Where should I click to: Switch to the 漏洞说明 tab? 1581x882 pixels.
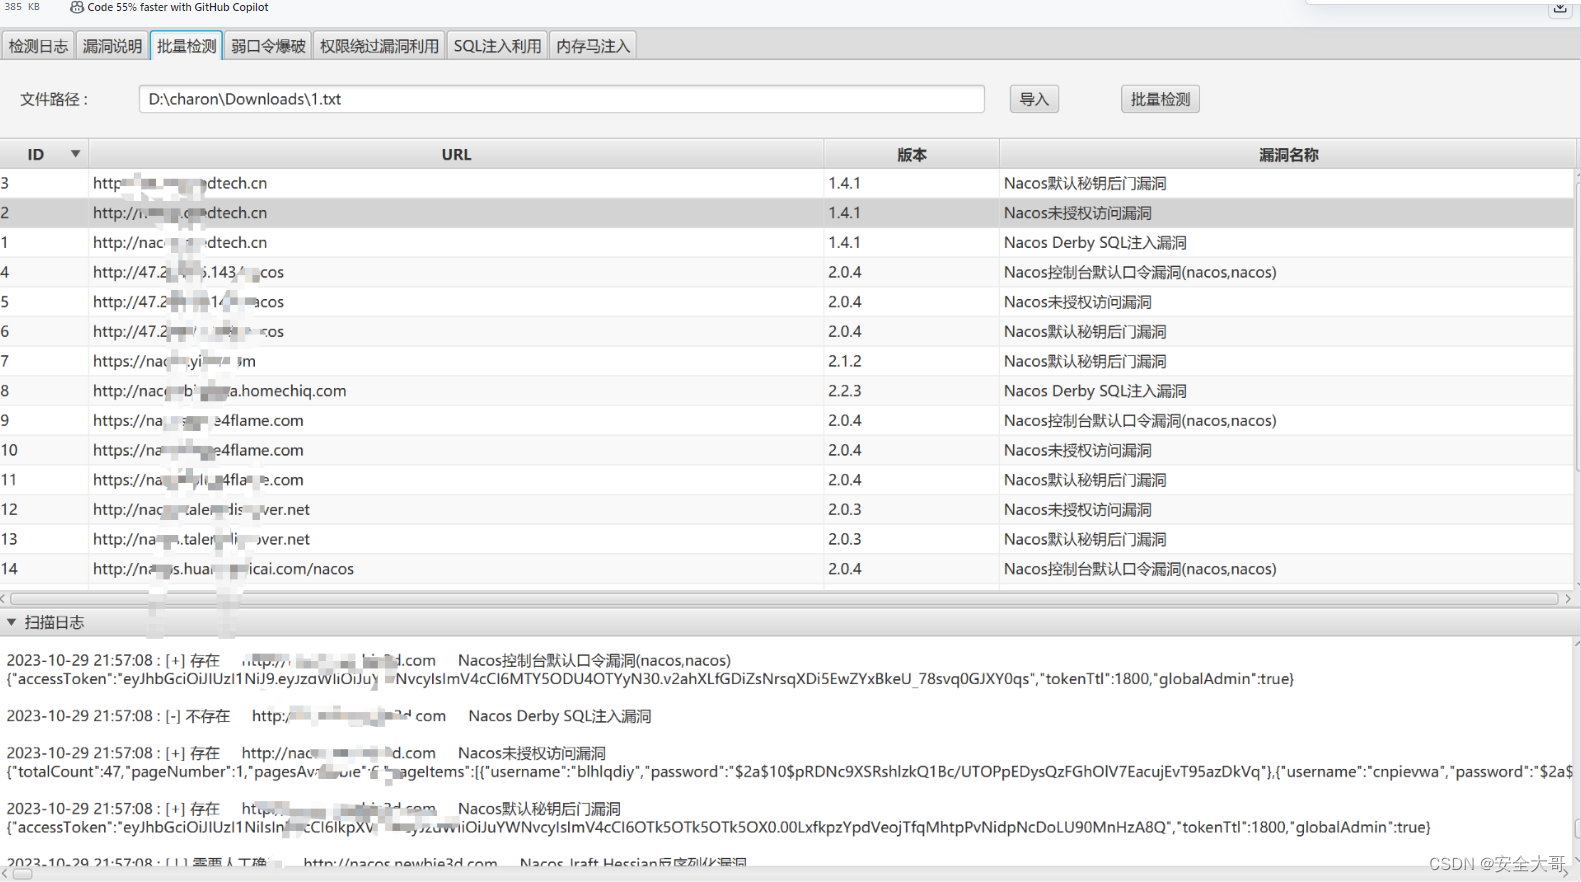tap(112, 46)
